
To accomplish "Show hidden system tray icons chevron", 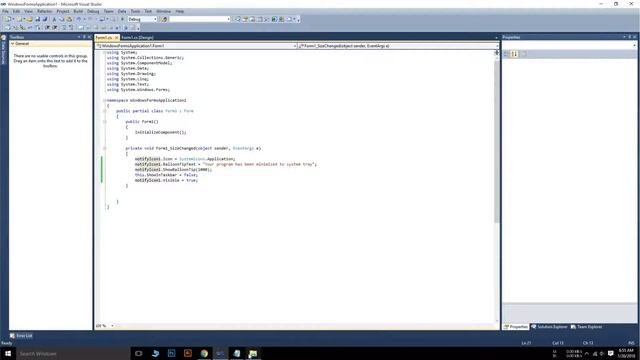I will click(x=587, y=353).
